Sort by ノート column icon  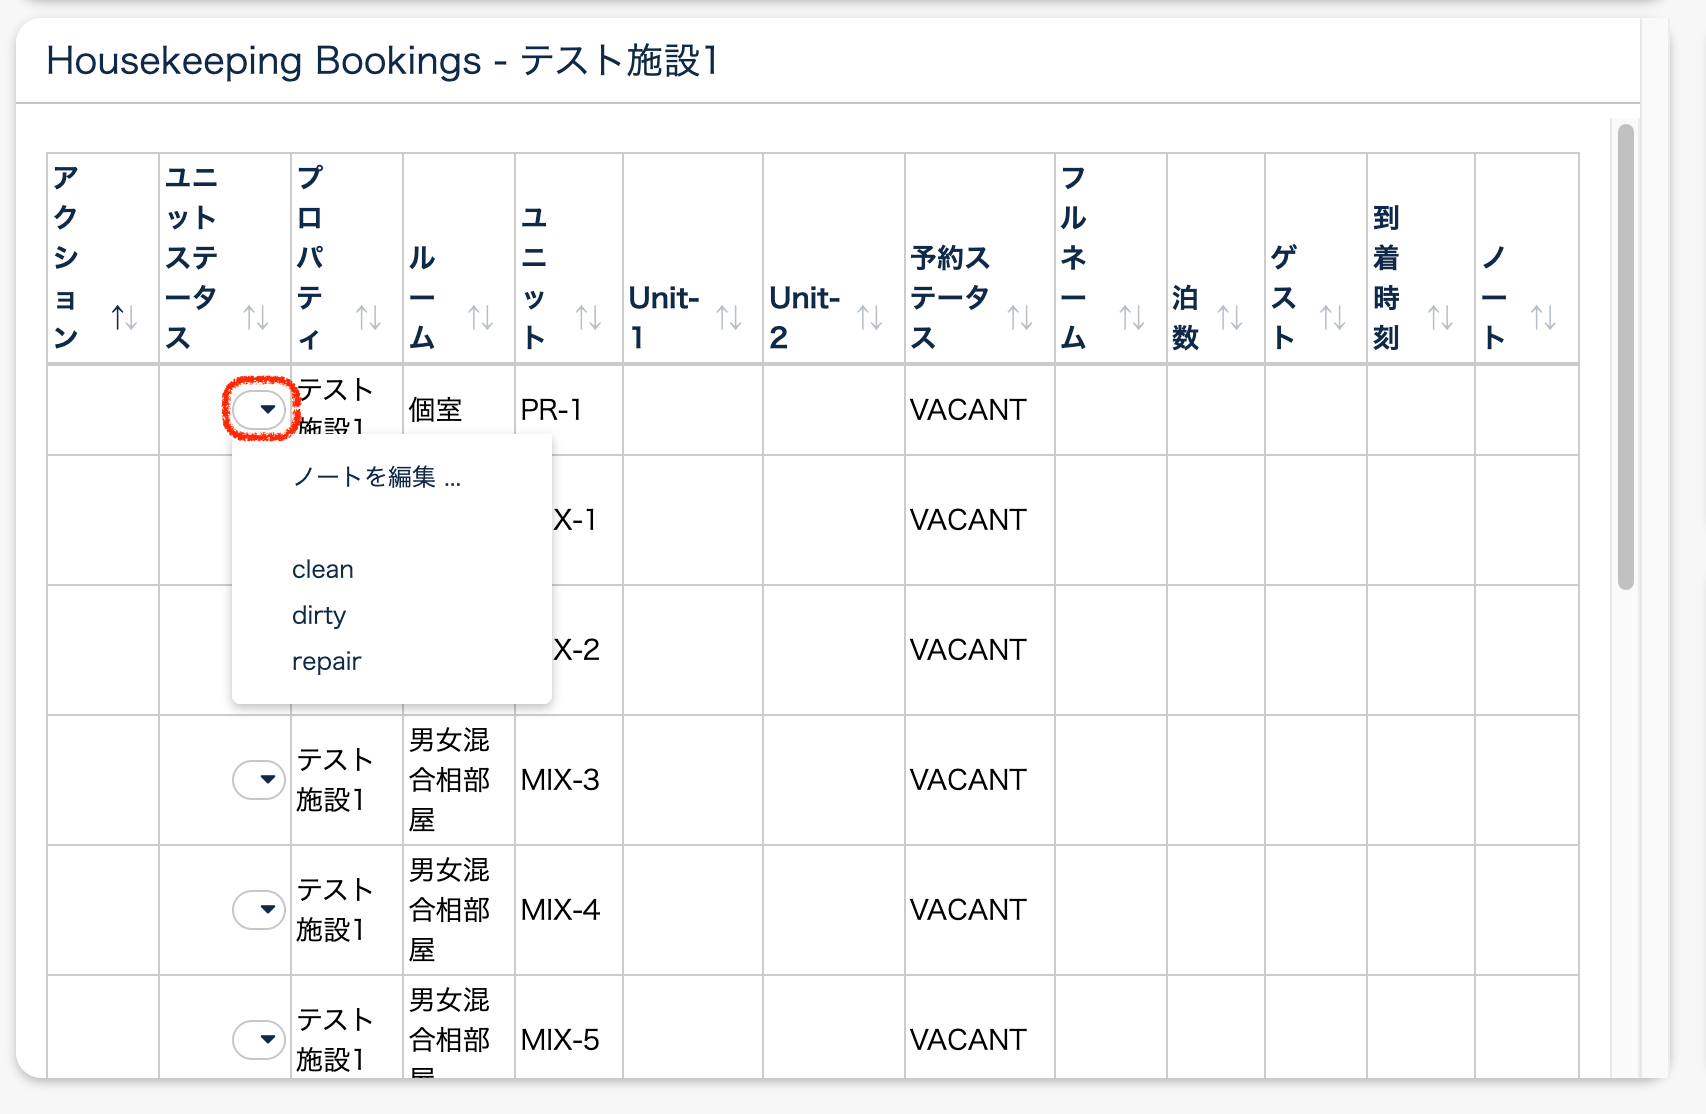[x=1543, y=318]
